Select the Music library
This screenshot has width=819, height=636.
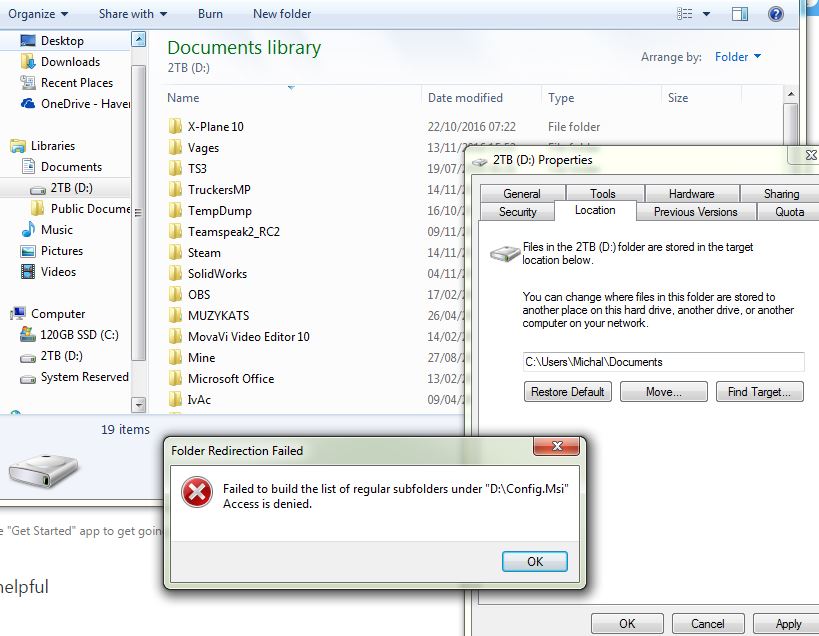56,230
